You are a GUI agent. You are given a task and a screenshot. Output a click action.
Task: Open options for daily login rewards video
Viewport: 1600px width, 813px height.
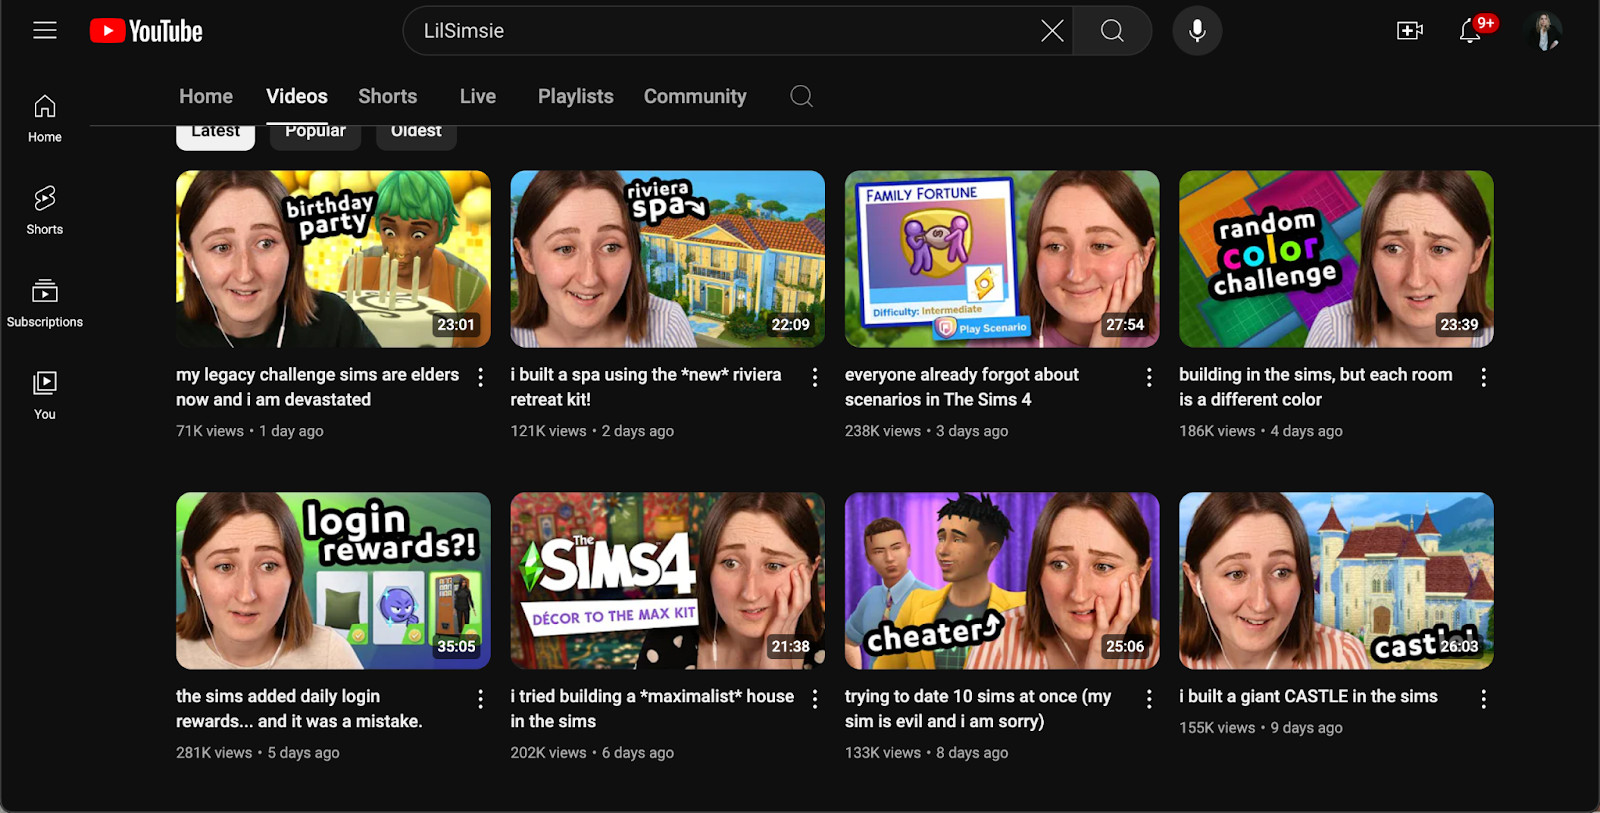click(481, 699)
